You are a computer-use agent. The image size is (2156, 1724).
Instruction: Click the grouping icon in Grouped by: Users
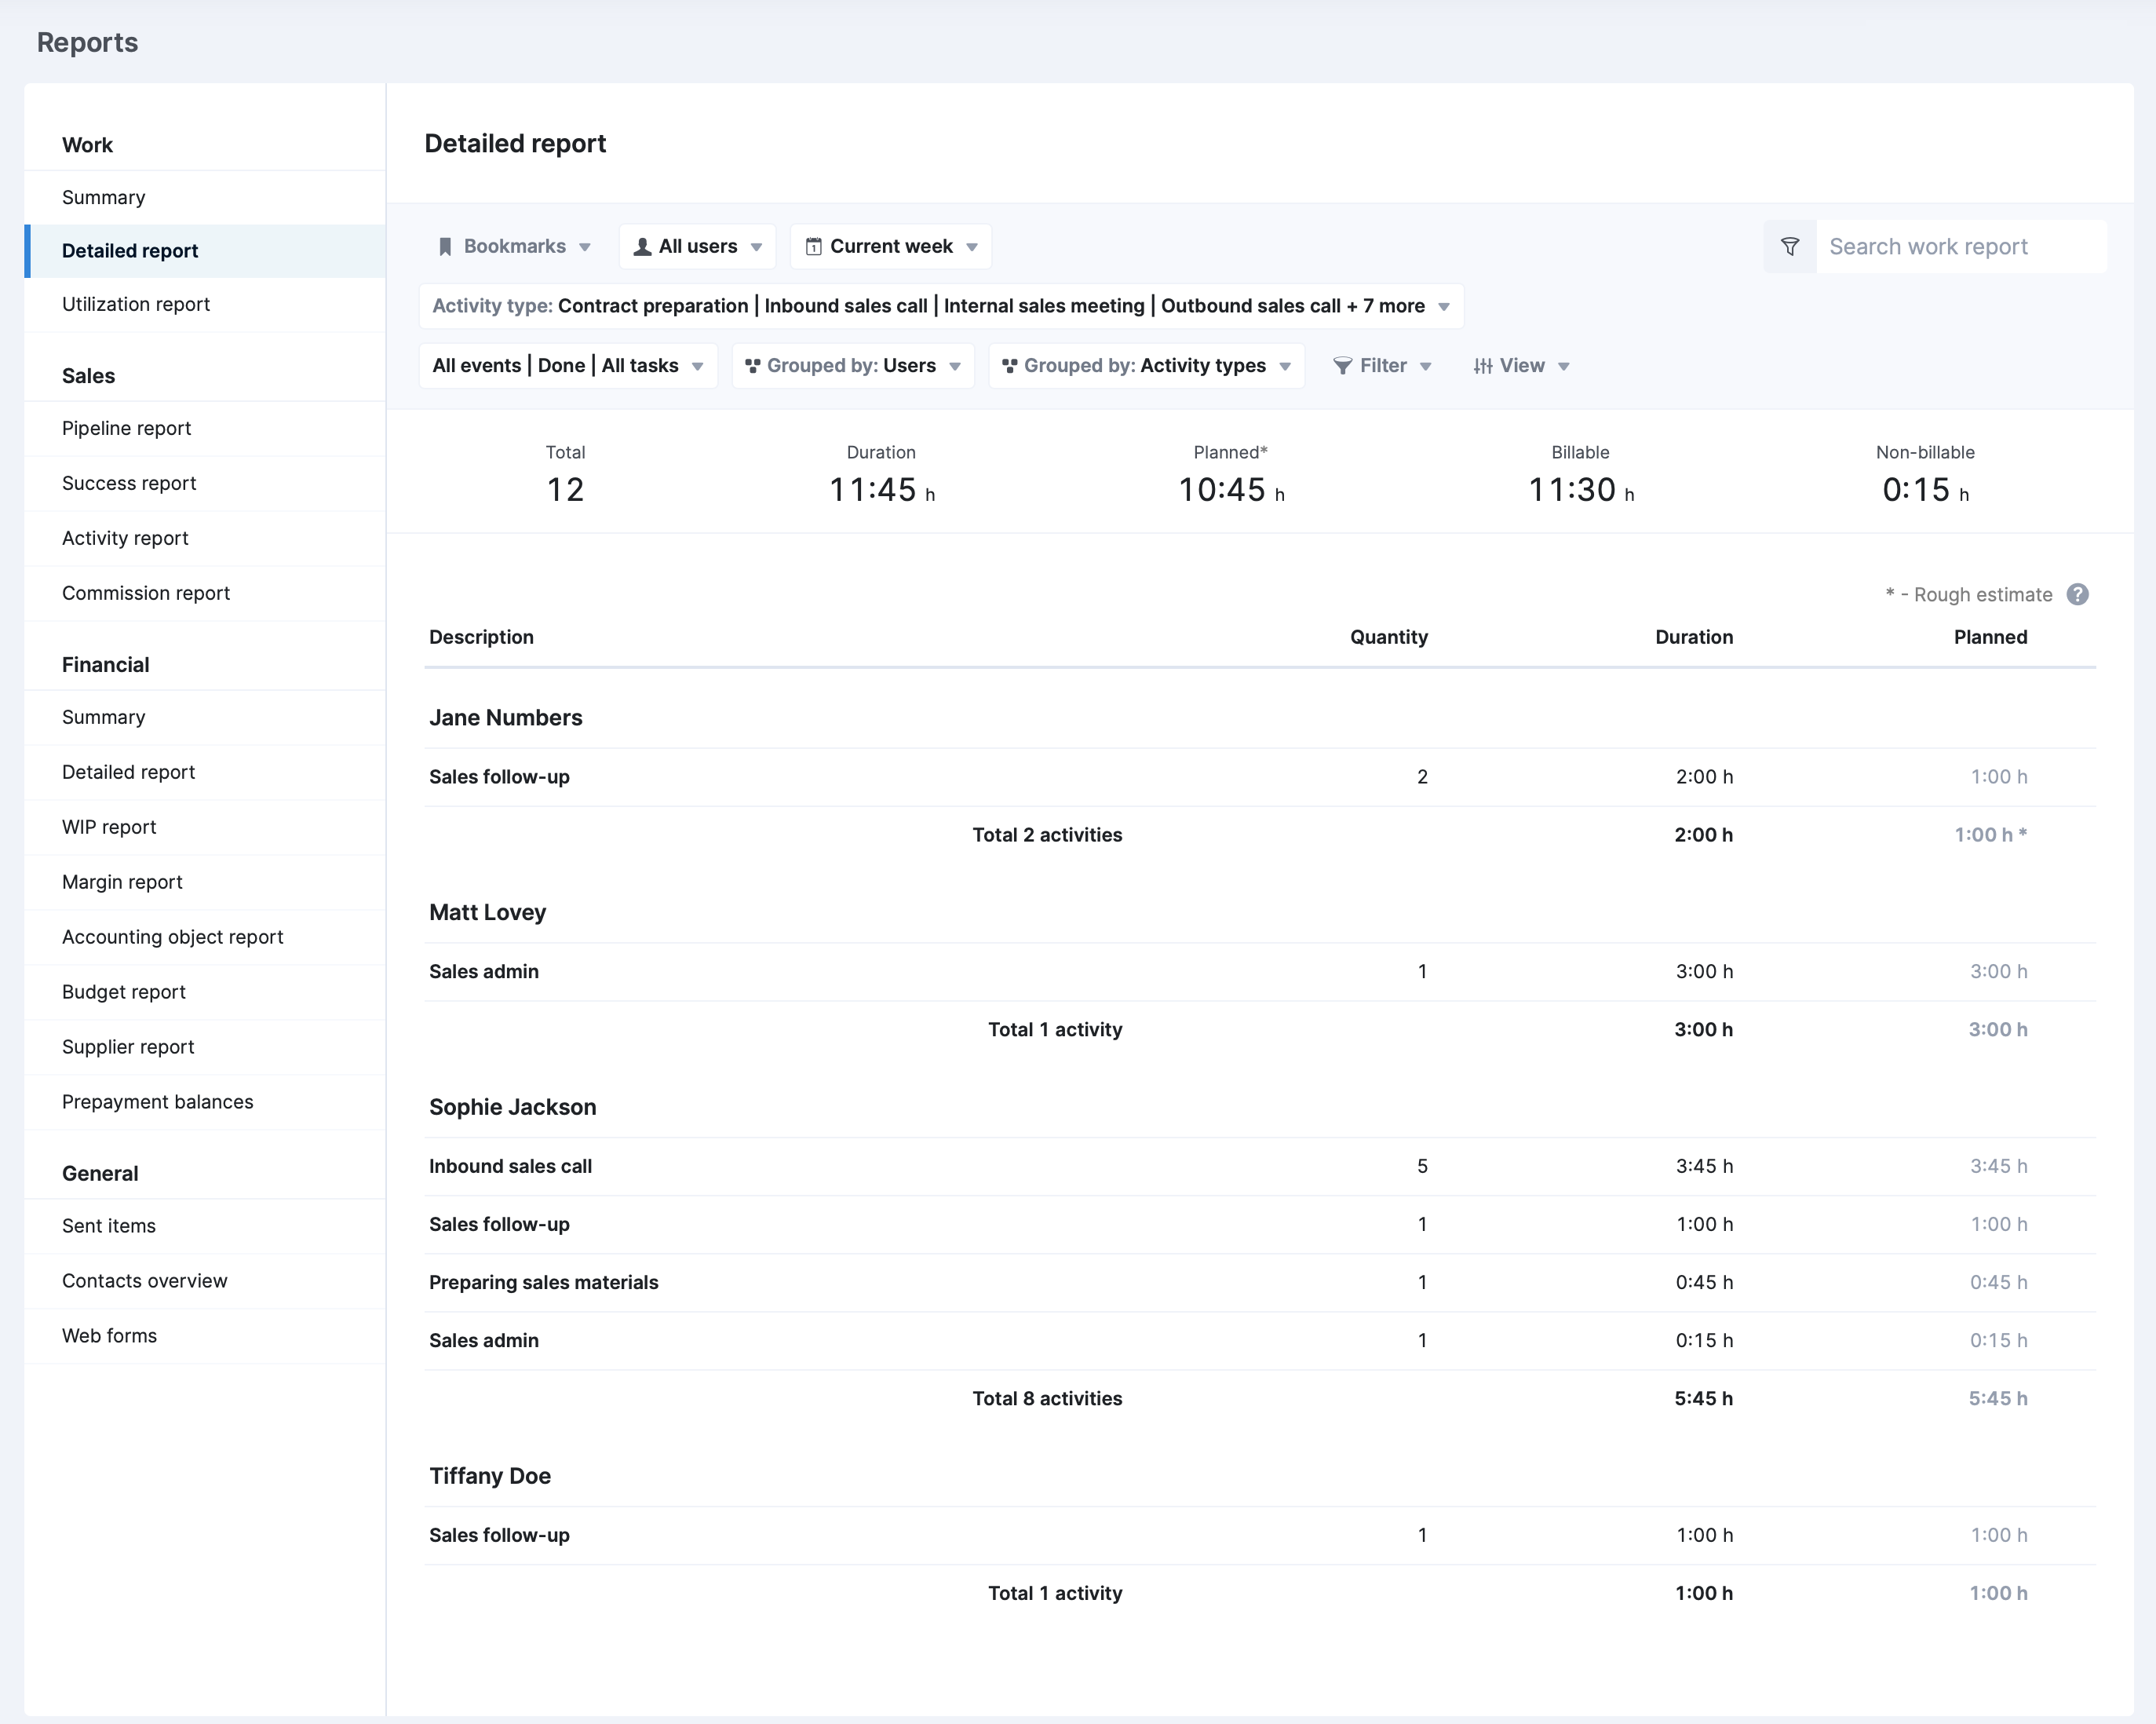(753, 366)
